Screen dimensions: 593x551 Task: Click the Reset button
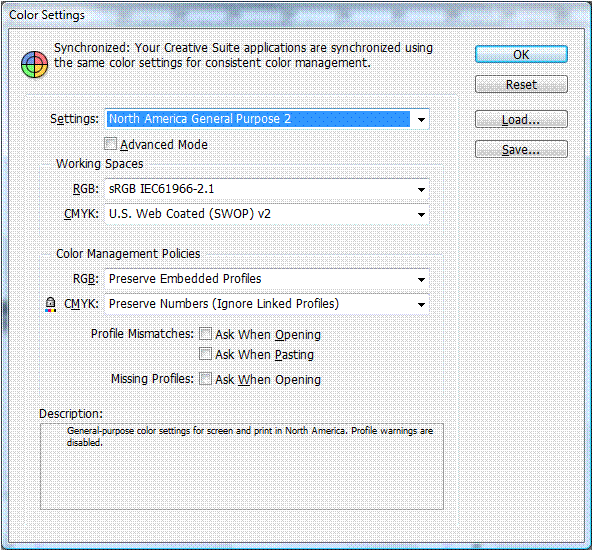point(521,84)
